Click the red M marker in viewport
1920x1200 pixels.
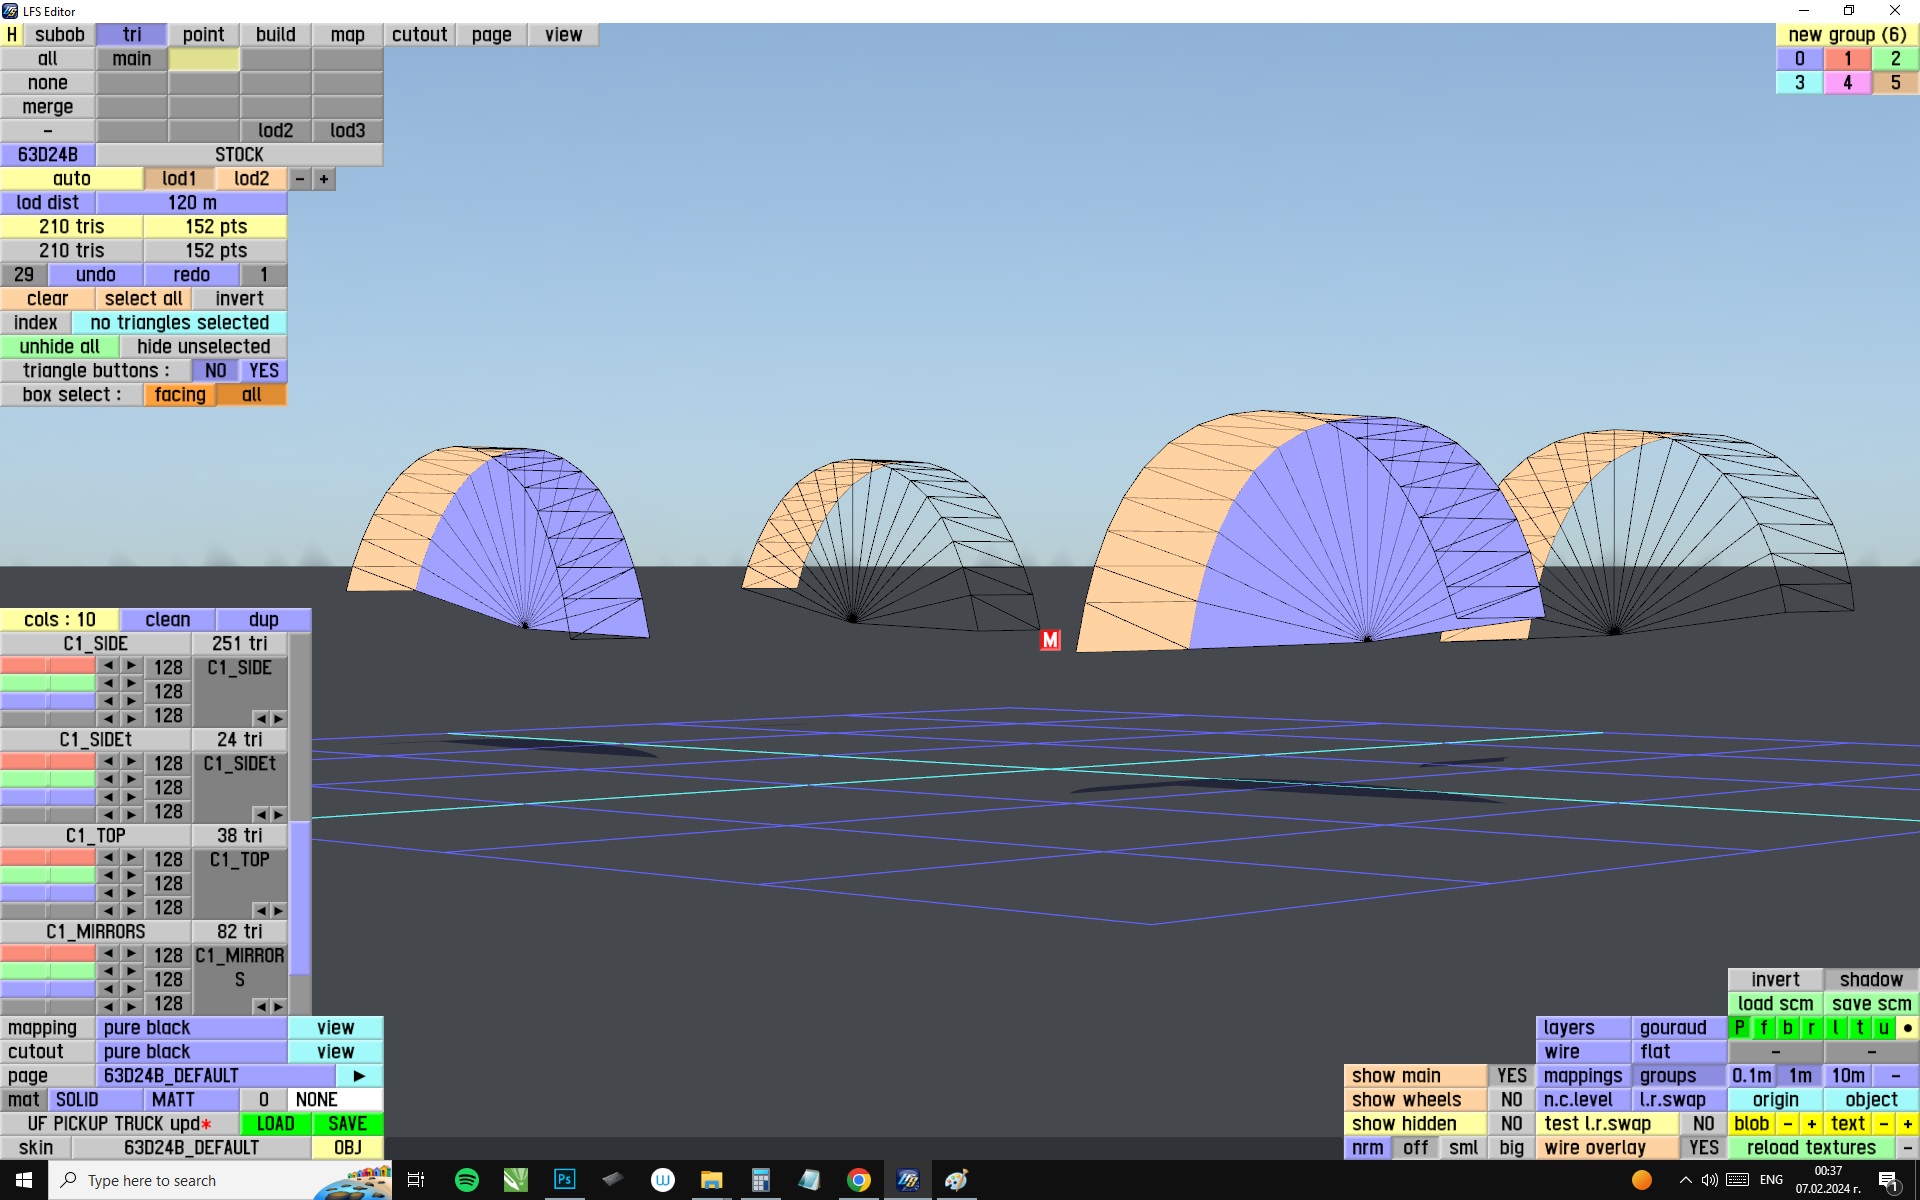click(x=1050, y=640)
